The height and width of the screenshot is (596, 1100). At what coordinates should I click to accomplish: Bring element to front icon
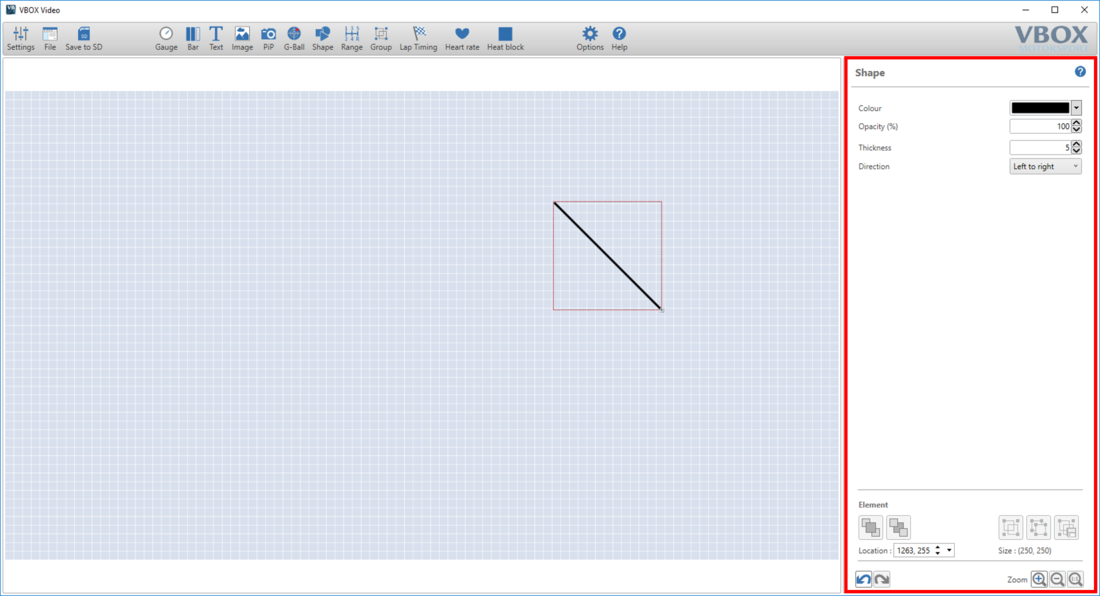(871, 527)
